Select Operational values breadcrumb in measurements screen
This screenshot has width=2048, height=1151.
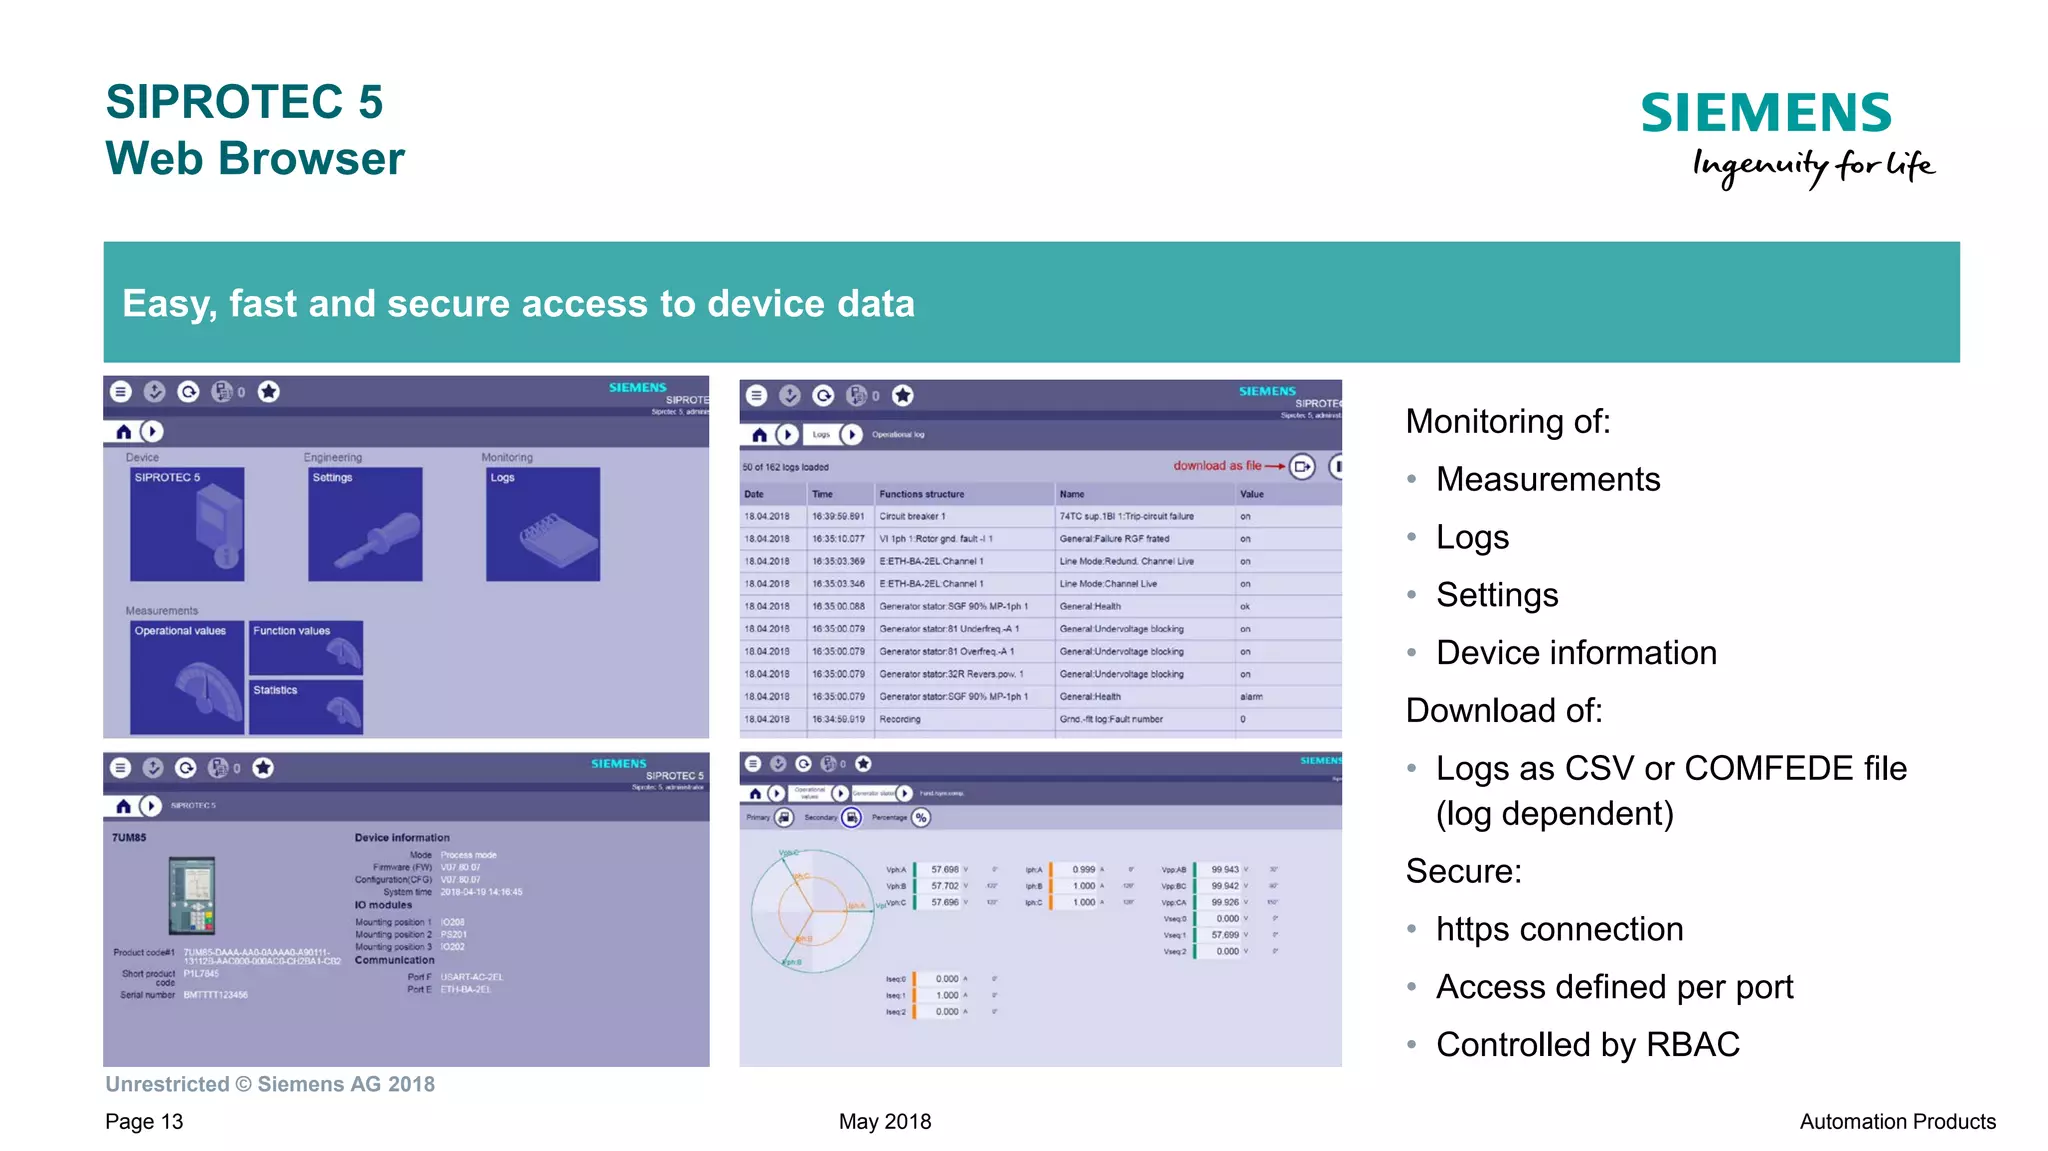coord(809,794)
